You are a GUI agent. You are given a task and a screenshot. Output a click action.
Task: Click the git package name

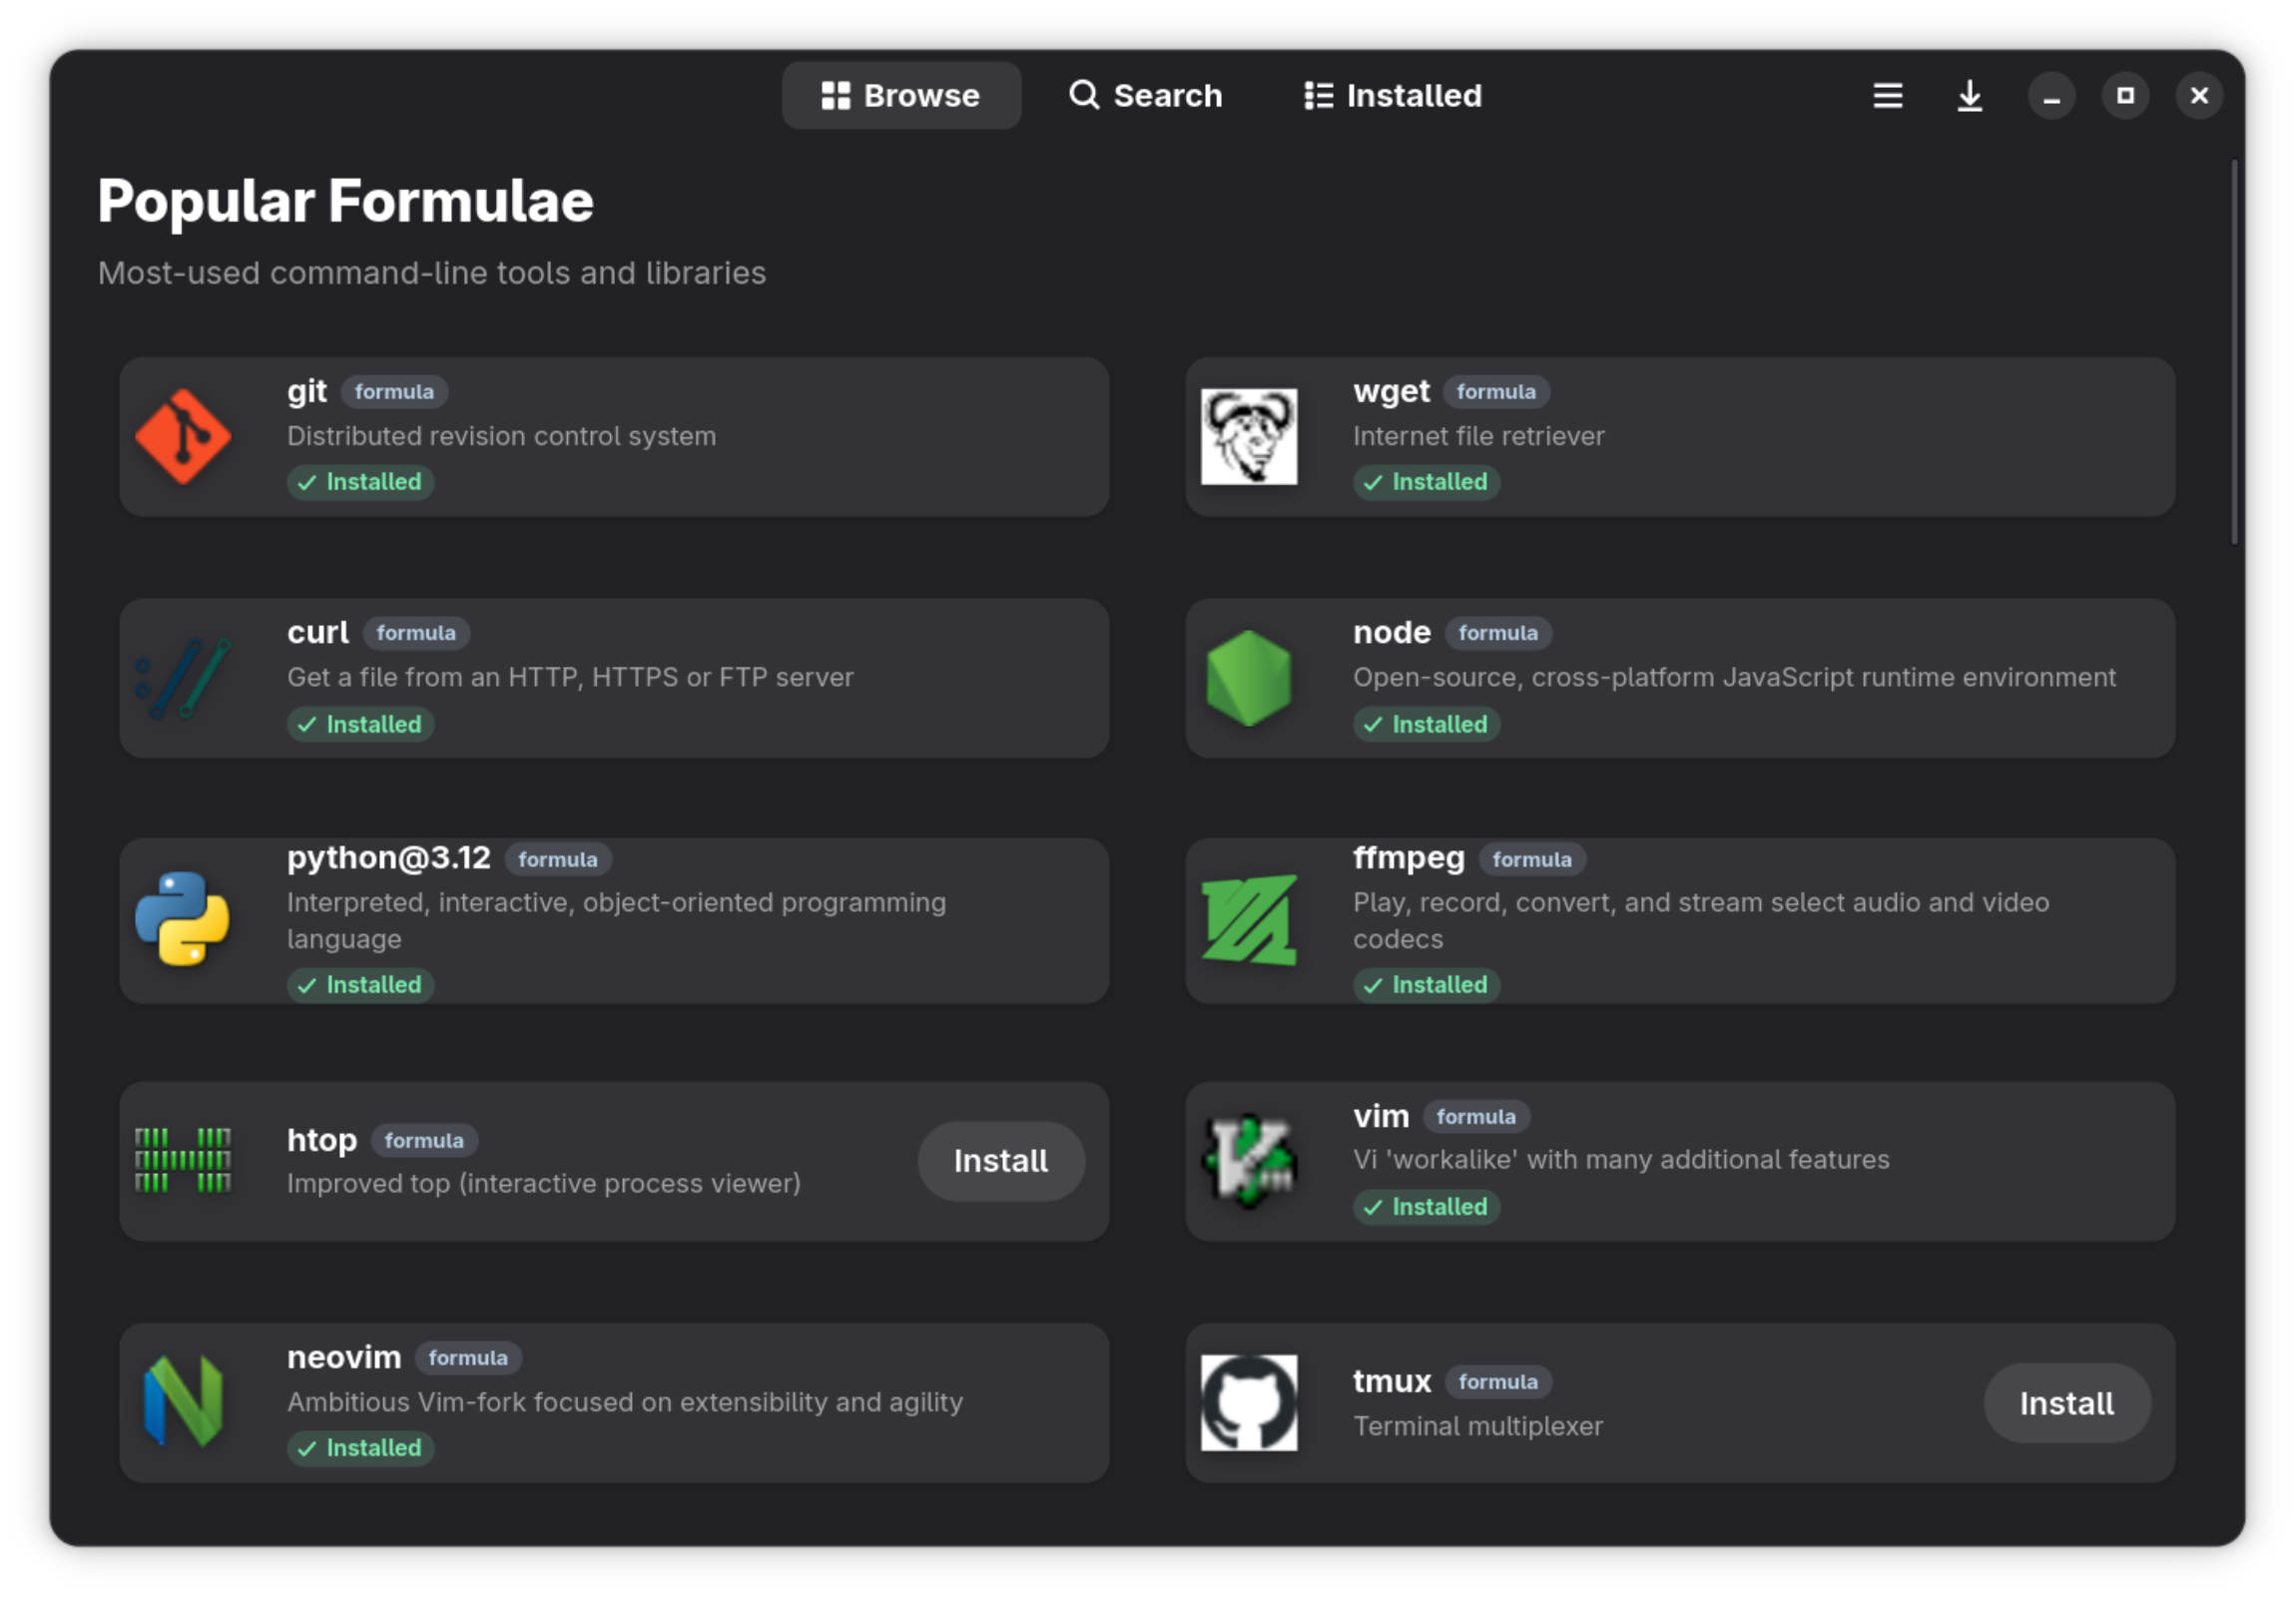[307, 391]
